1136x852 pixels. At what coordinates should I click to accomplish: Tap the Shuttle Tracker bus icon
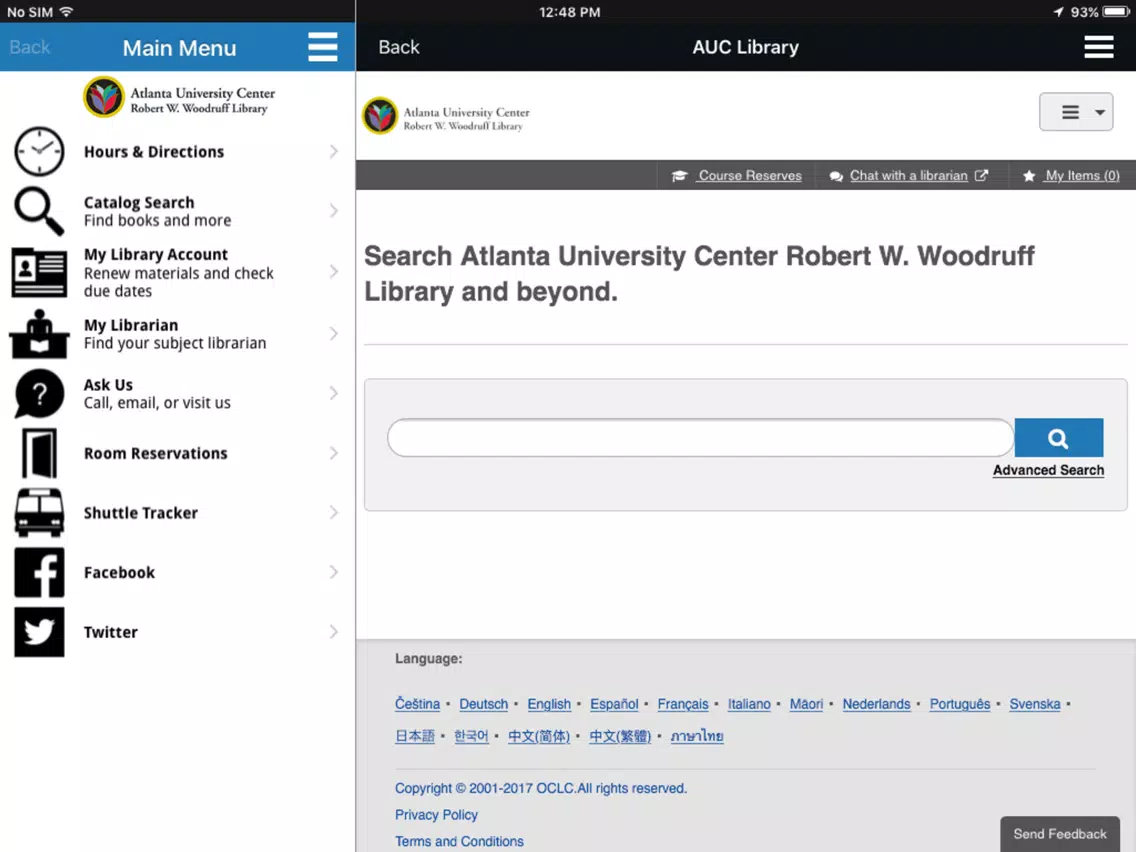(39, 512)
